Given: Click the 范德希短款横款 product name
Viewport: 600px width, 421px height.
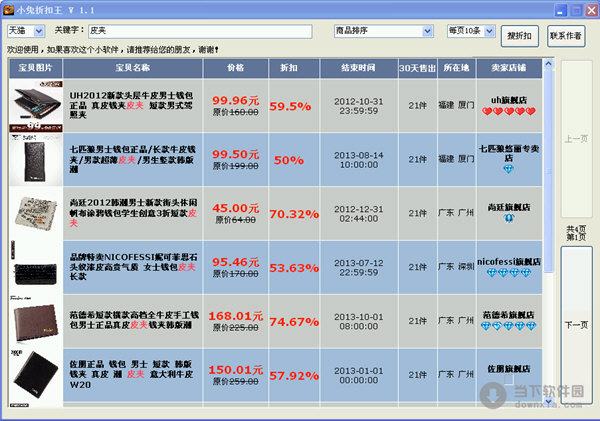Looking at the screenshot, I should tap(134, 320).
